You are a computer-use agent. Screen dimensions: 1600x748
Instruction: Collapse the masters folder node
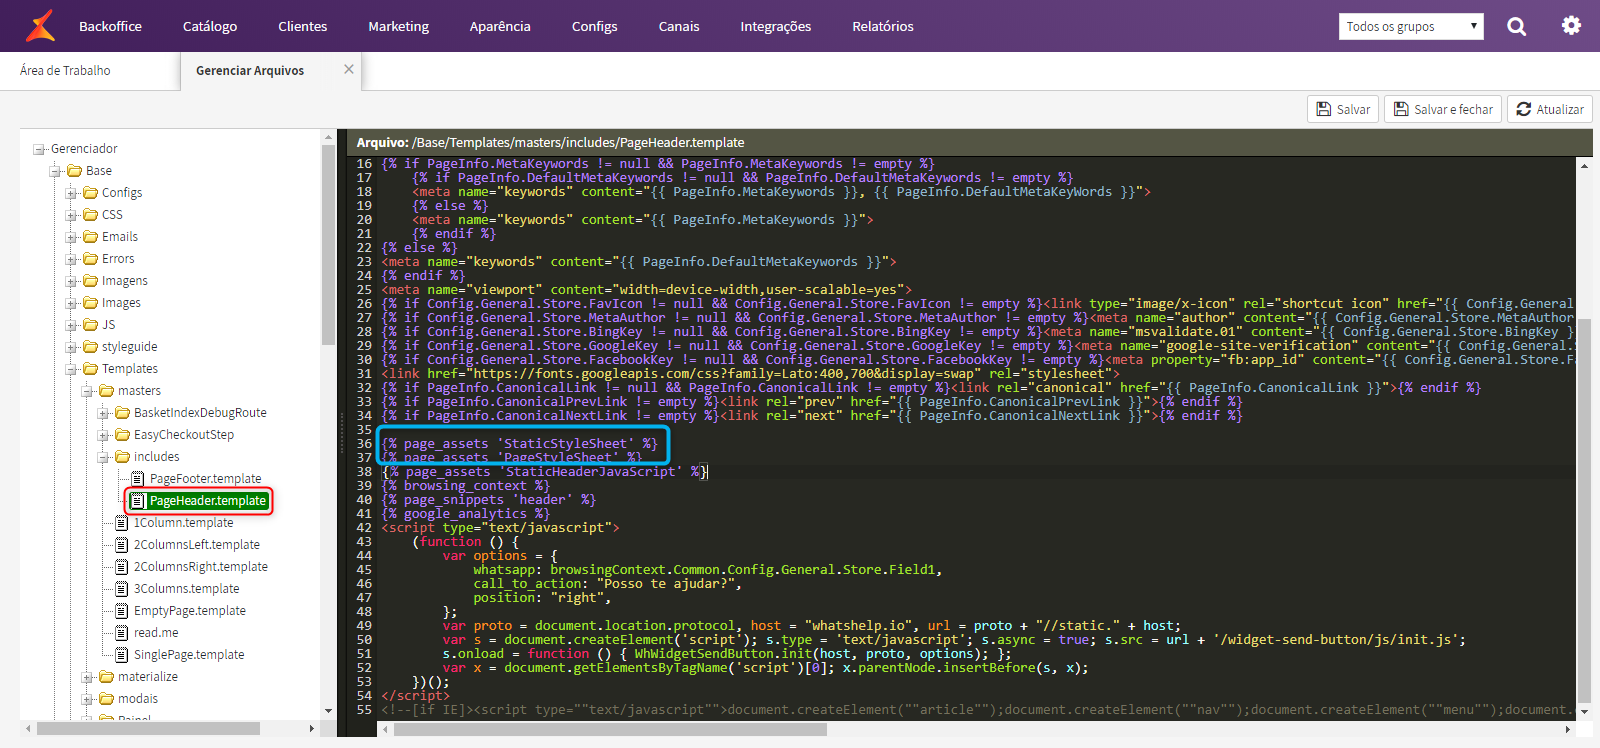click(x=87, y=392)
